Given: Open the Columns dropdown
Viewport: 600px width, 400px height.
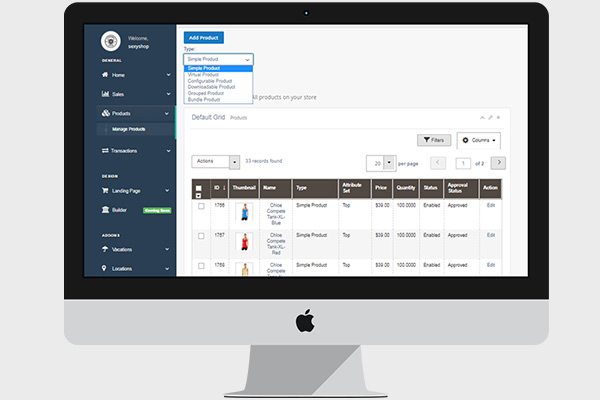Looking at the screenshot, I should coord(478,140).
